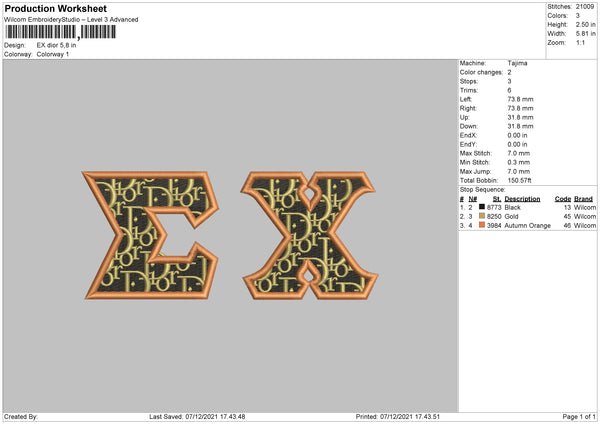This screenshot has width=600, height=424.
Task: Click the Code column header
Action: [563, 199]
